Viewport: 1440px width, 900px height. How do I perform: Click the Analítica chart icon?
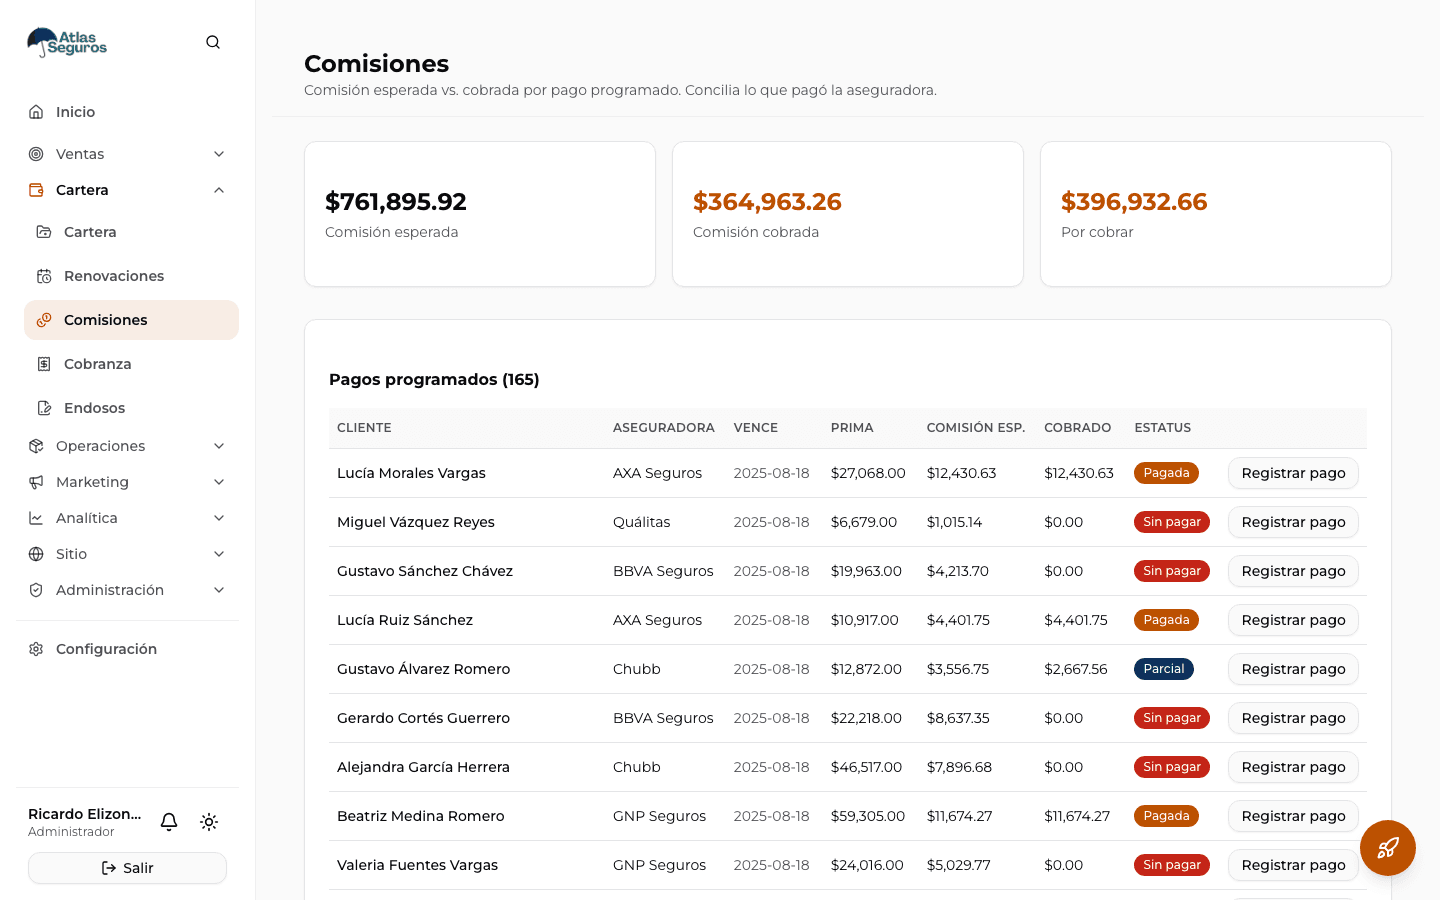[36, 518]
